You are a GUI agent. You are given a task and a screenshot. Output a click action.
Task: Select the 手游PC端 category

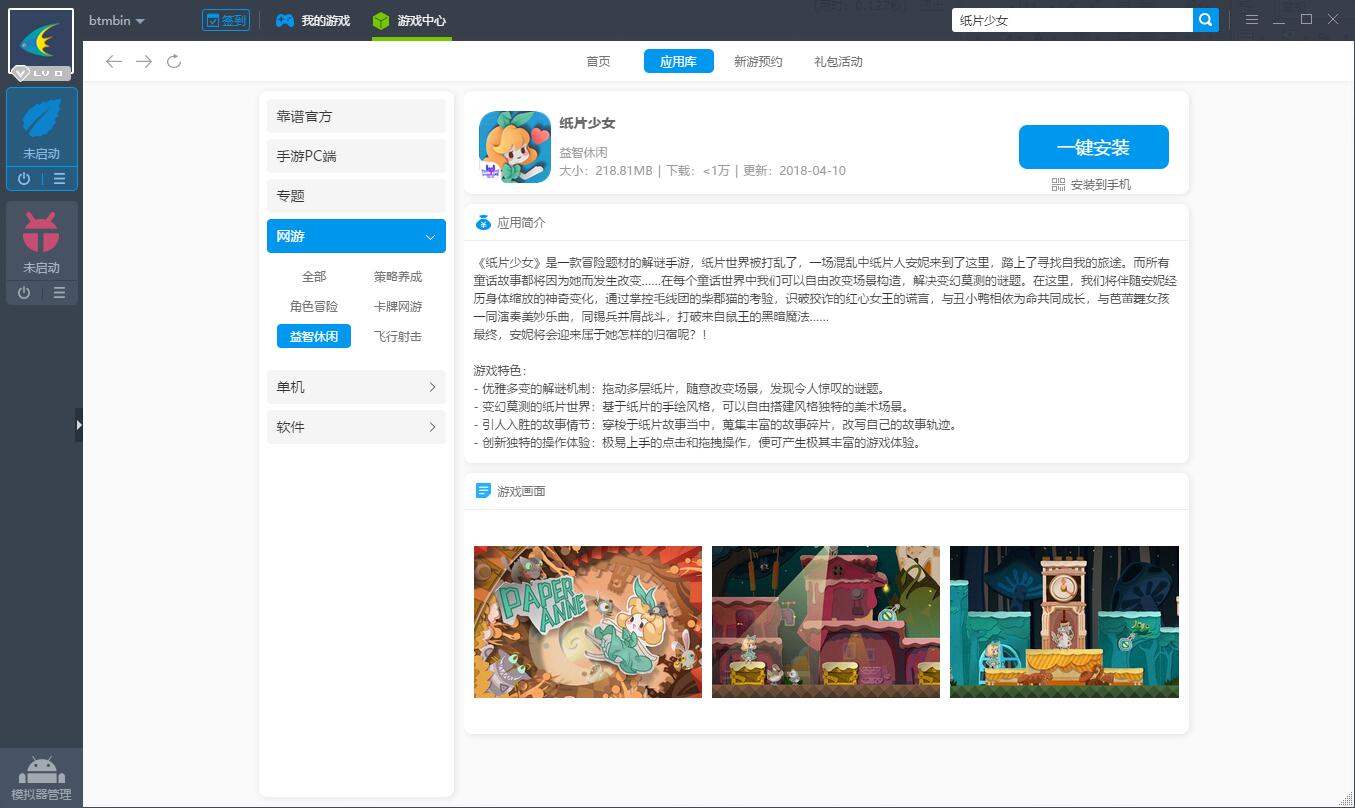tap(356, 156)
